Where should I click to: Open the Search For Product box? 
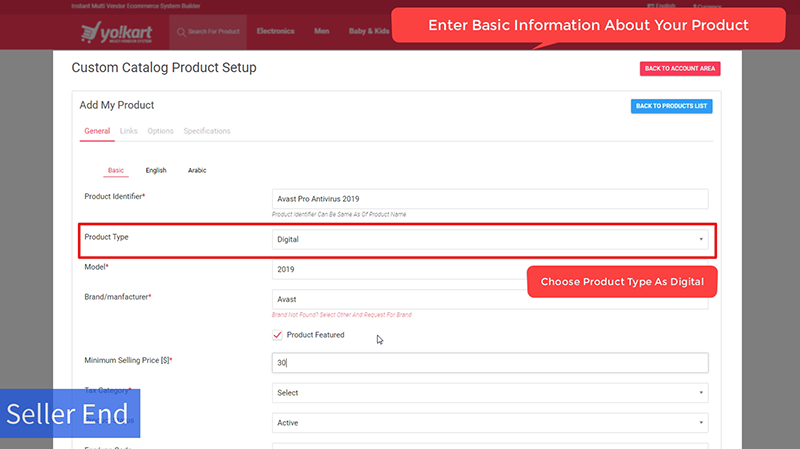[x=208, y=32]
